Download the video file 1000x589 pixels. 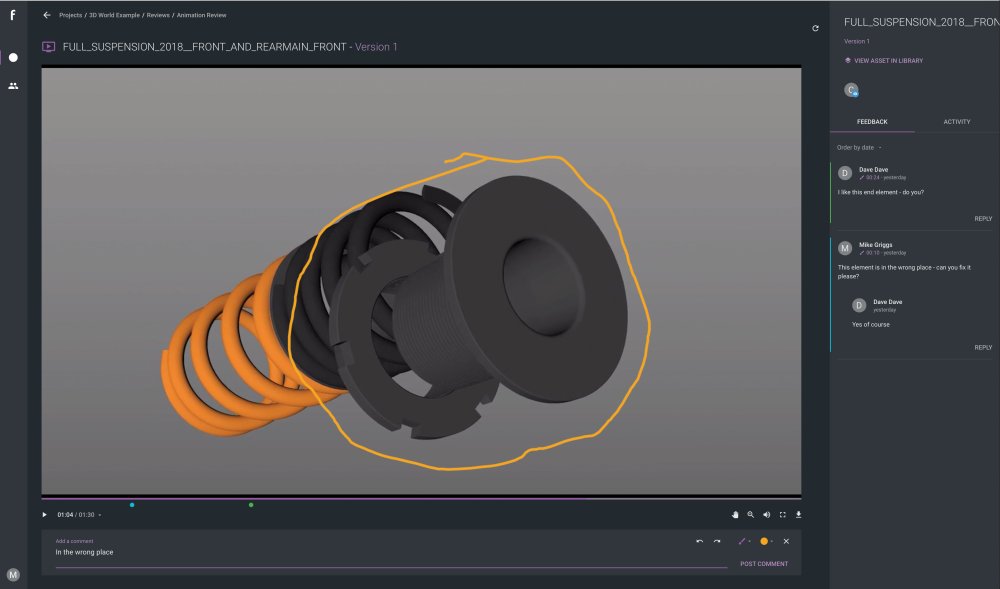point(798,514)
